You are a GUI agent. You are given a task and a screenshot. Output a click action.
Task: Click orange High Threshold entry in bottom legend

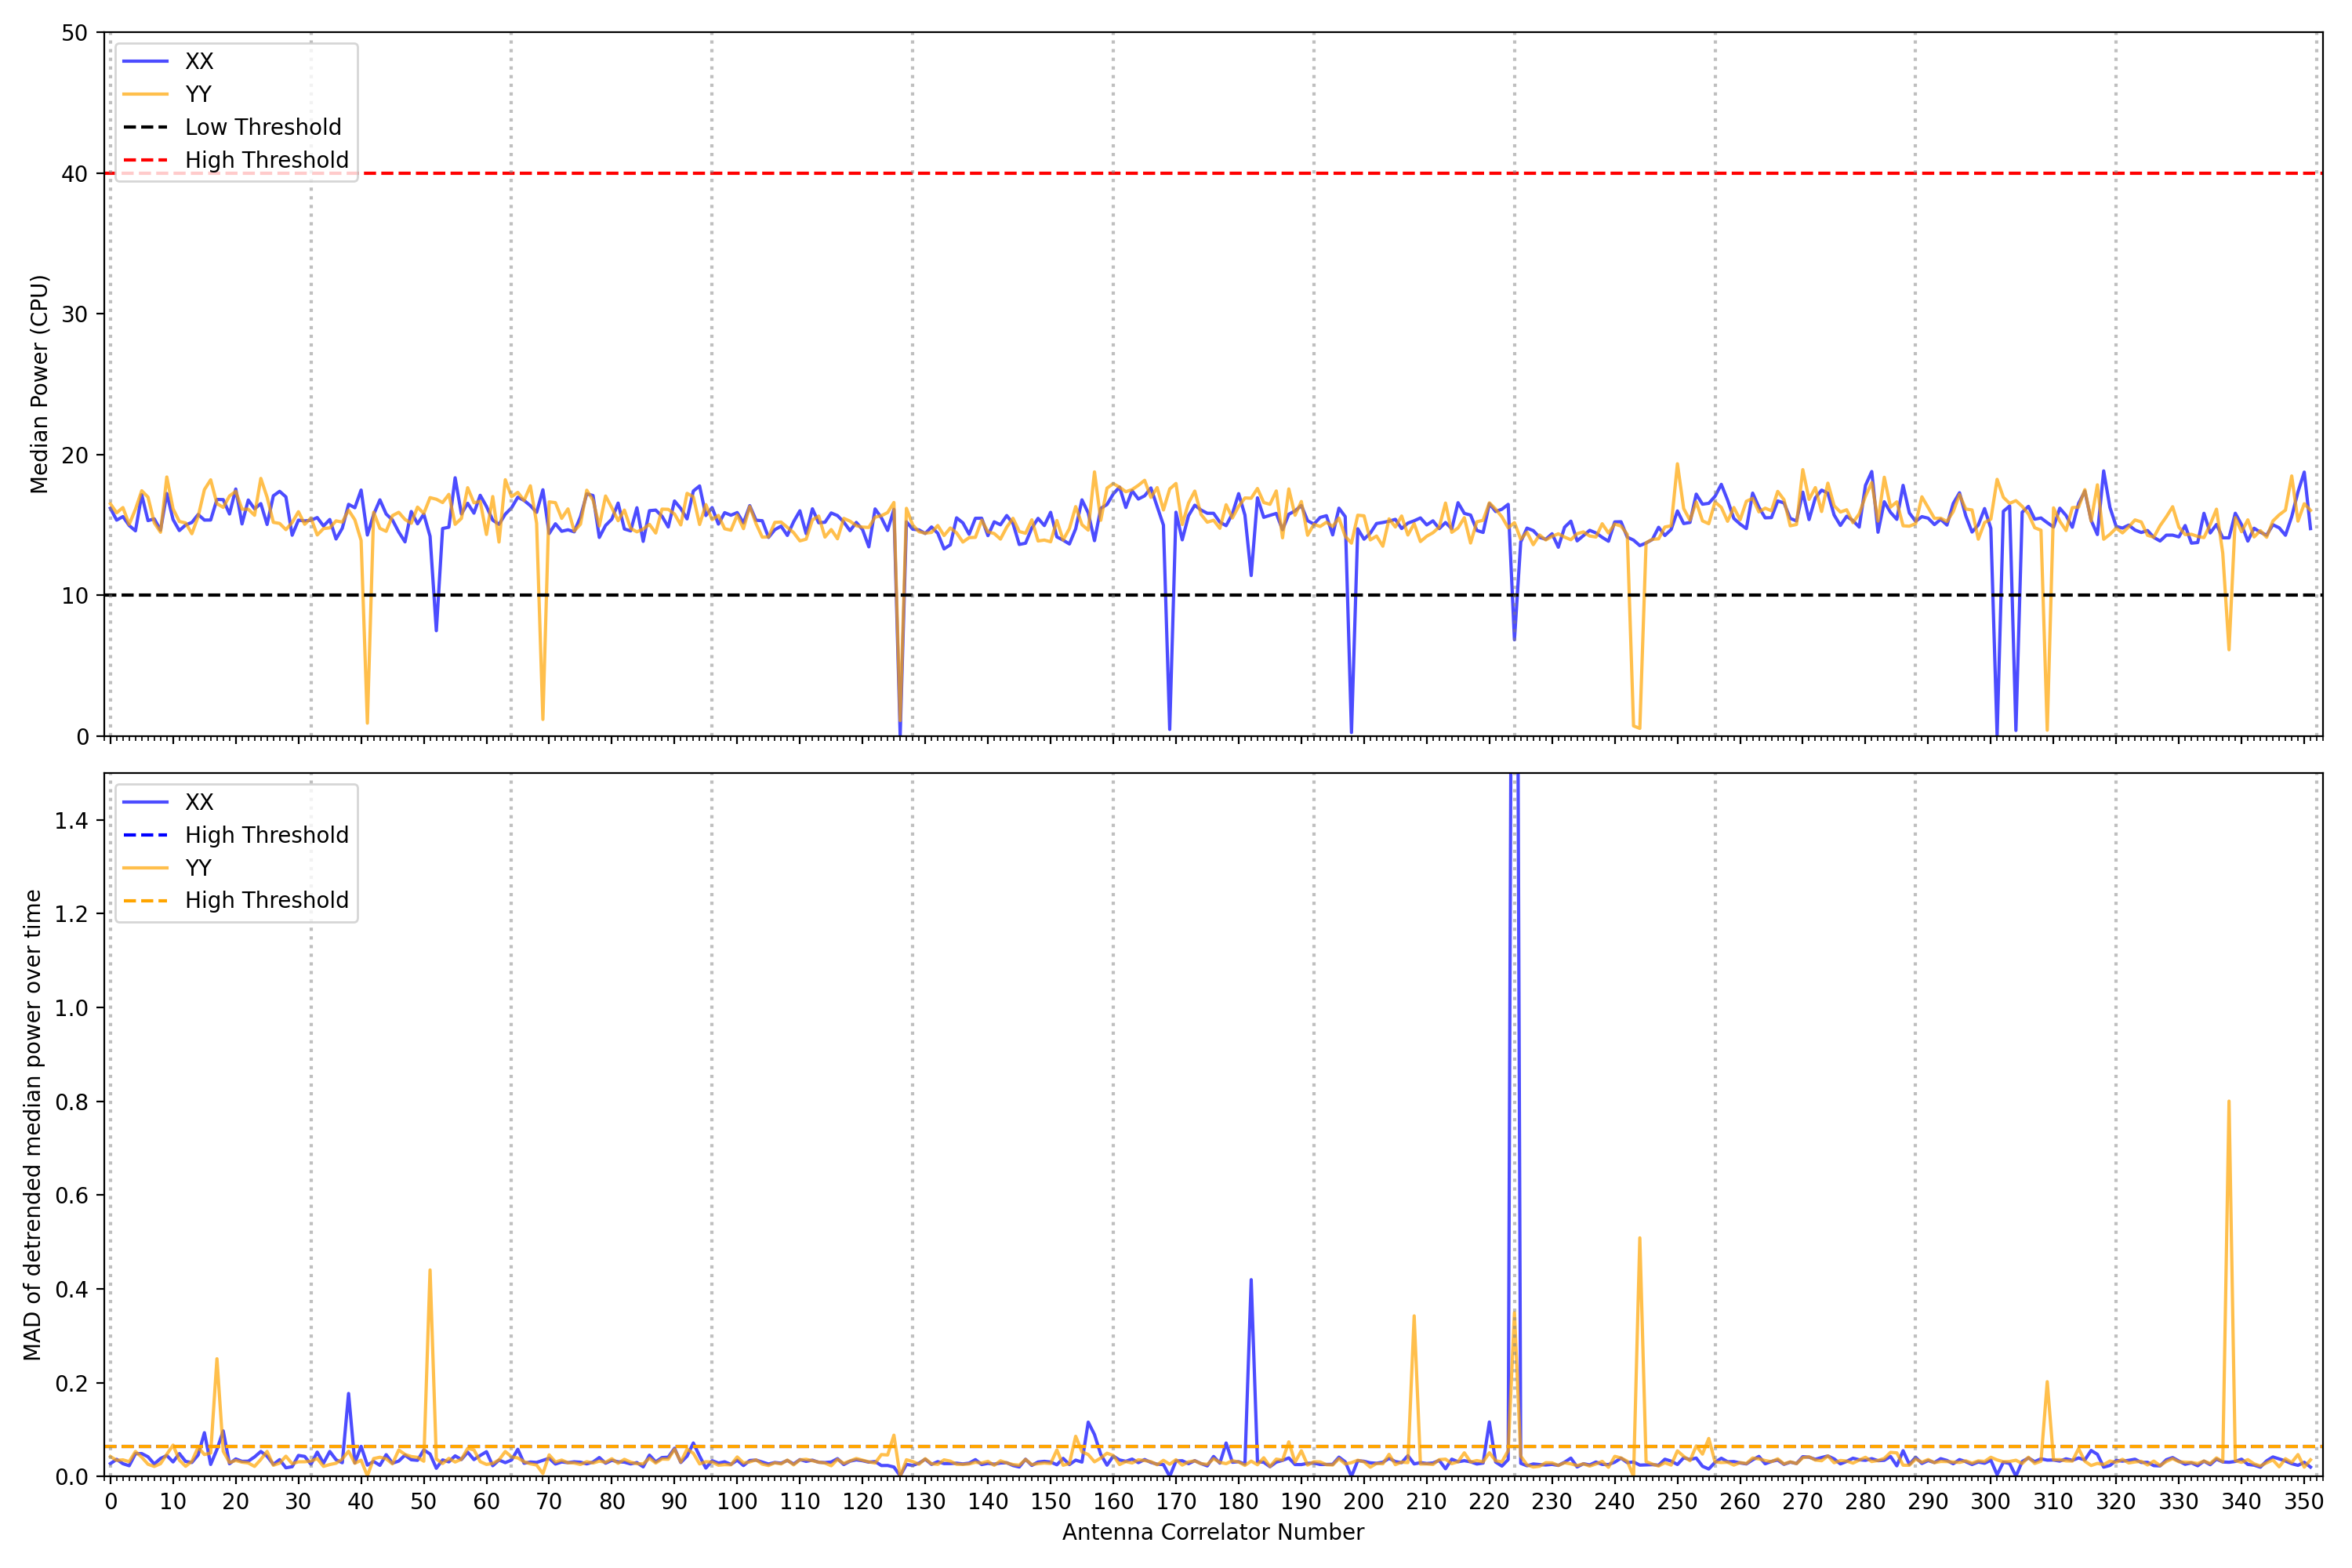266,901
